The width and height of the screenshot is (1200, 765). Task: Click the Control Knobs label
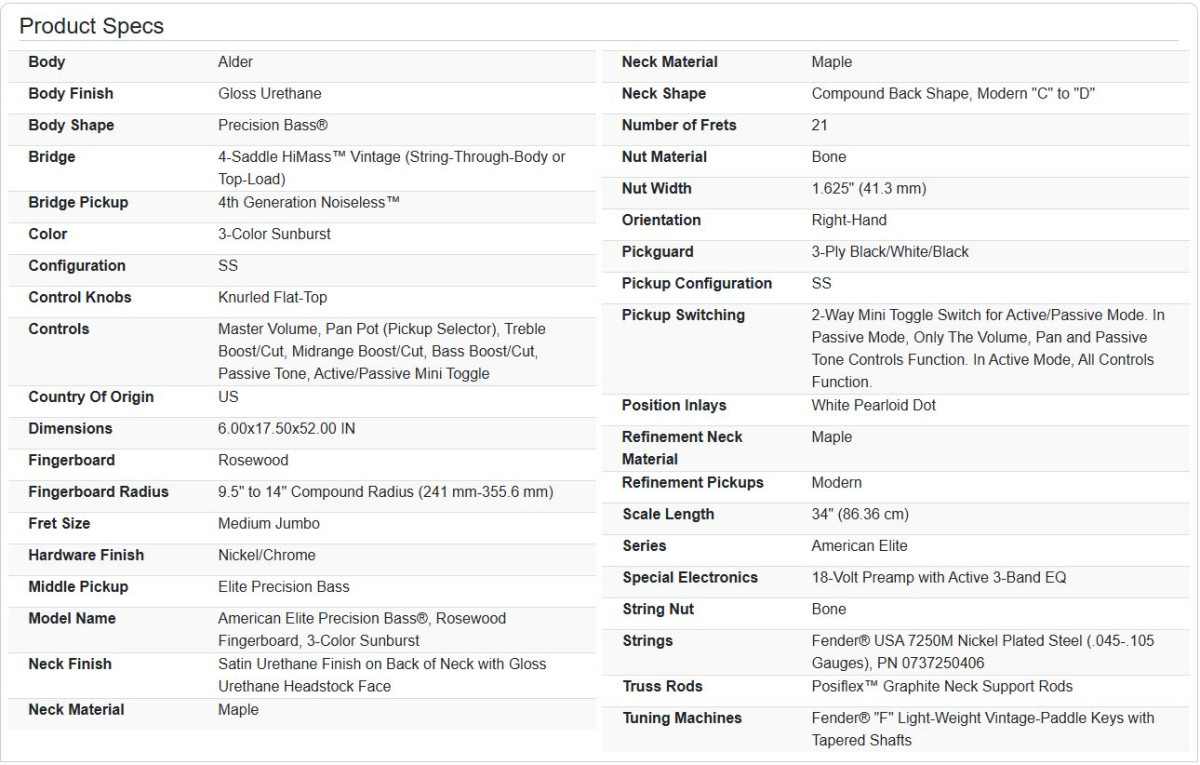80,298
